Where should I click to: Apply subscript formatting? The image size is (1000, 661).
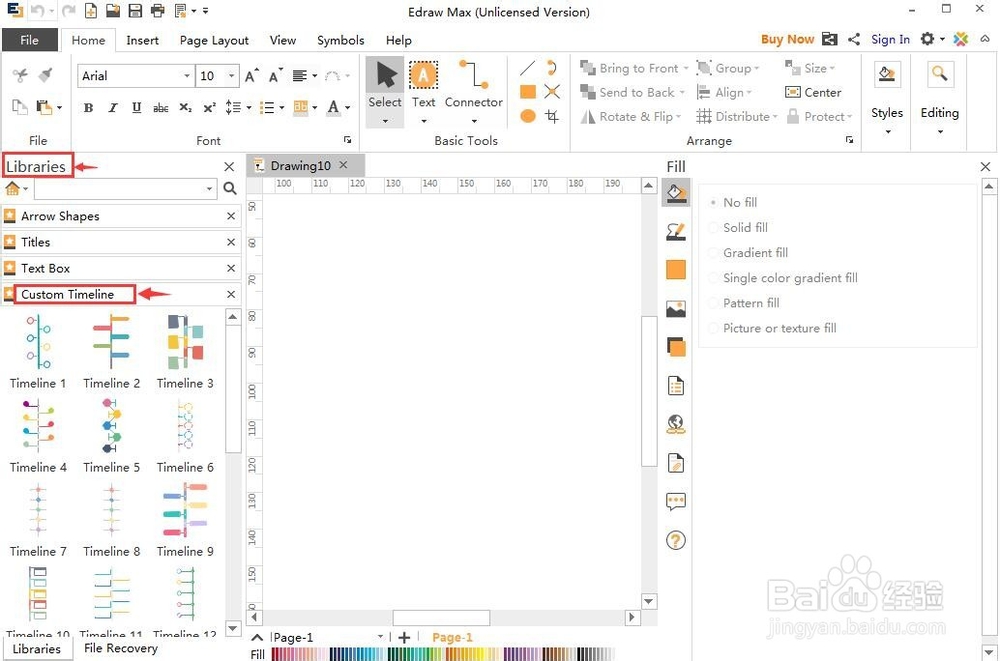click(185, 108)
